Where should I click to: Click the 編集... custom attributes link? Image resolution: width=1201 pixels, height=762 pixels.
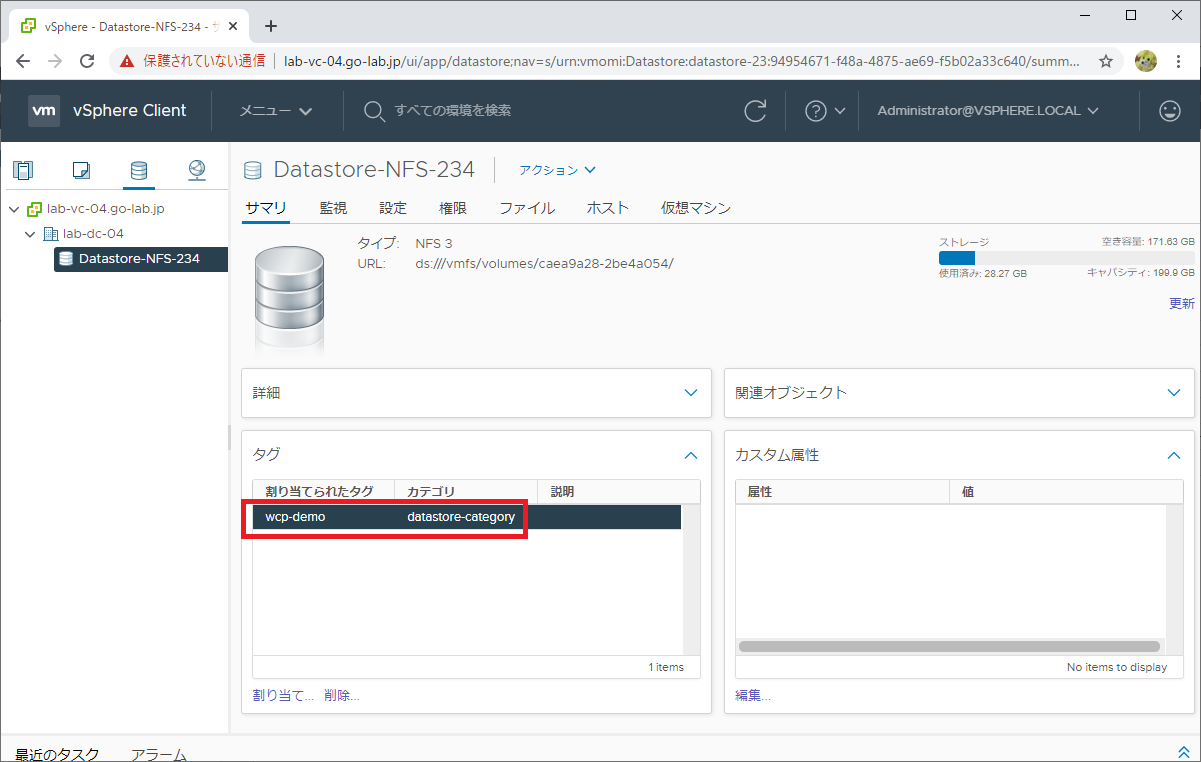pos(753,695)
